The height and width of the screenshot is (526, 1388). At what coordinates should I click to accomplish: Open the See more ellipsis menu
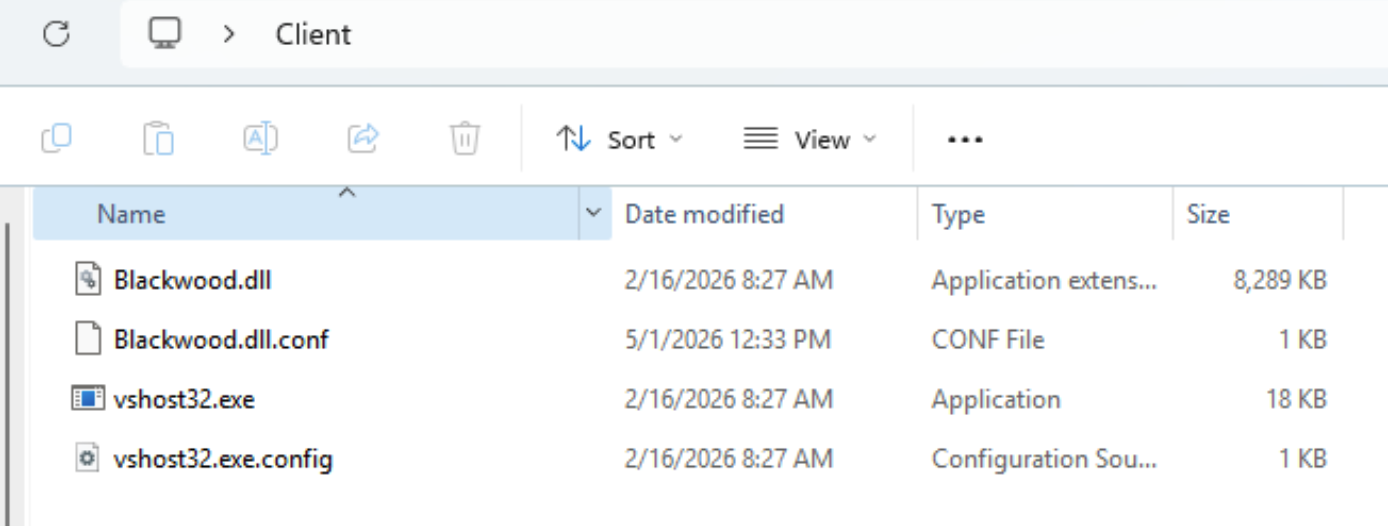point(965,140)
